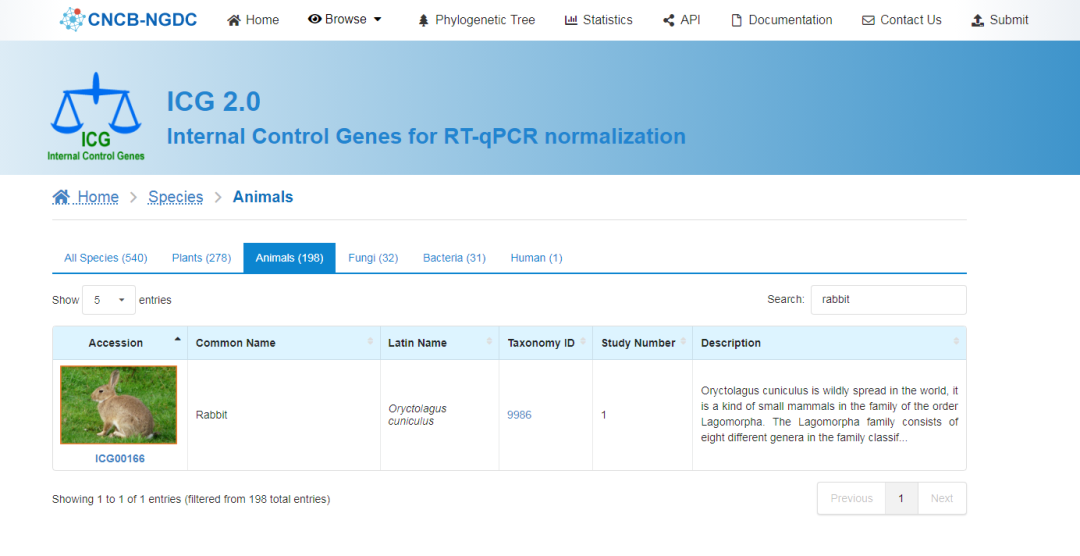The height and width of the screenshot is (556, 1080).
Task: Expand the Show entries dropdown
Action: pyautogui.click(x=109, y=300)
